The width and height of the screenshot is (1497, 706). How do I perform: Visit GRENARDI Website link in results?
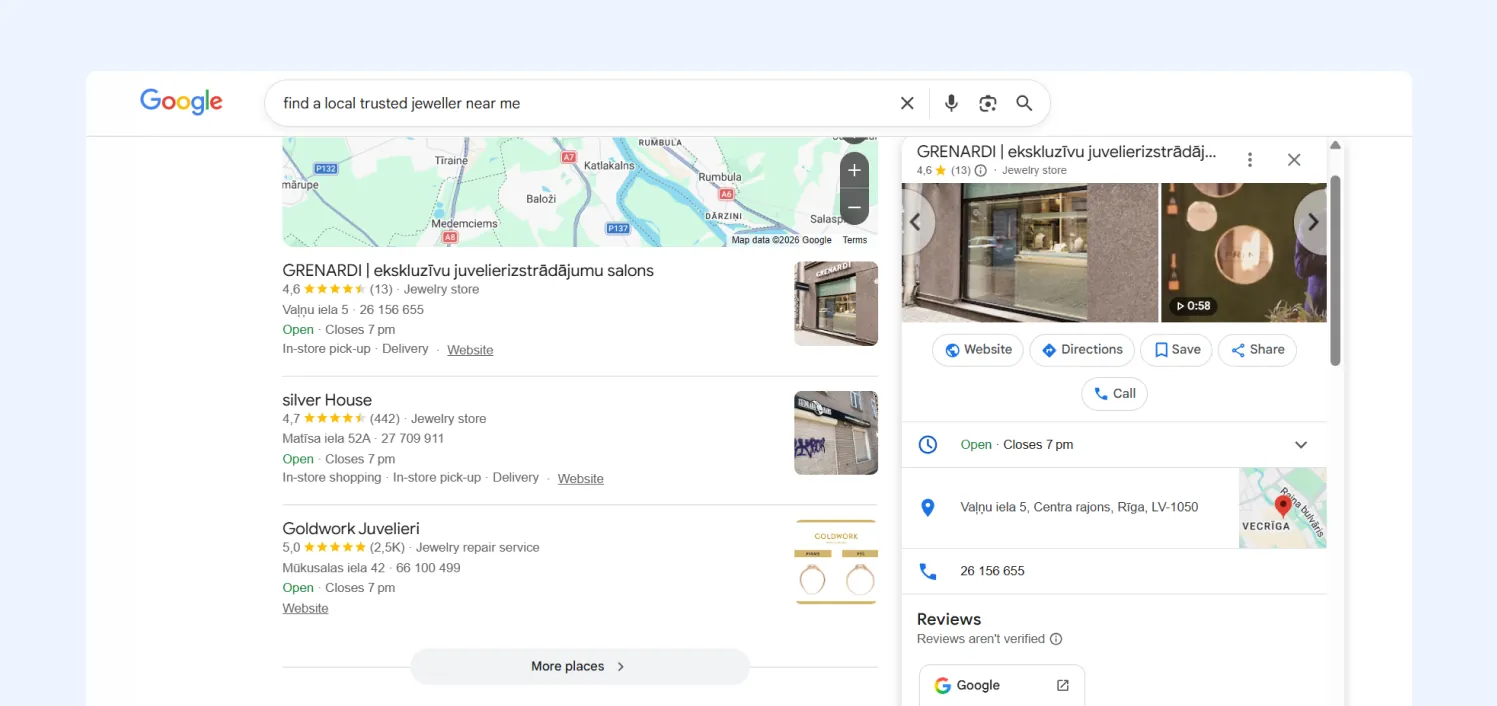coord(470,350)
